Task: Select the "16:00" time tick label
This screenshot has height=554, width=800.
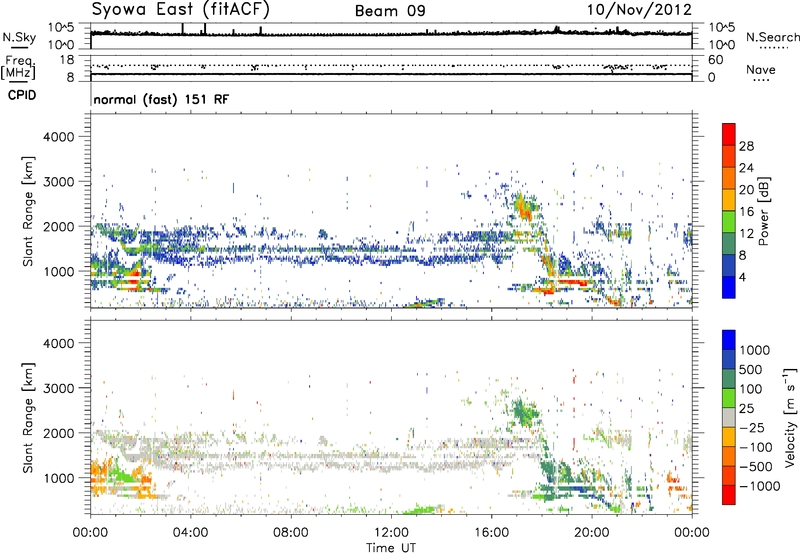Action: 491,533
